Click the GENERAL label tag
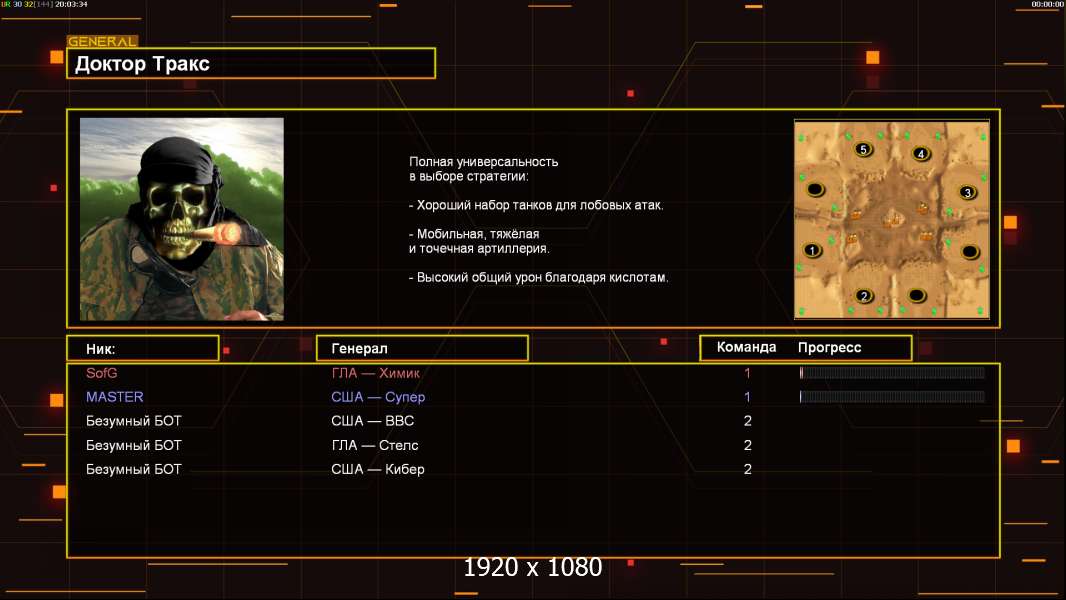 tap(102, 41)
